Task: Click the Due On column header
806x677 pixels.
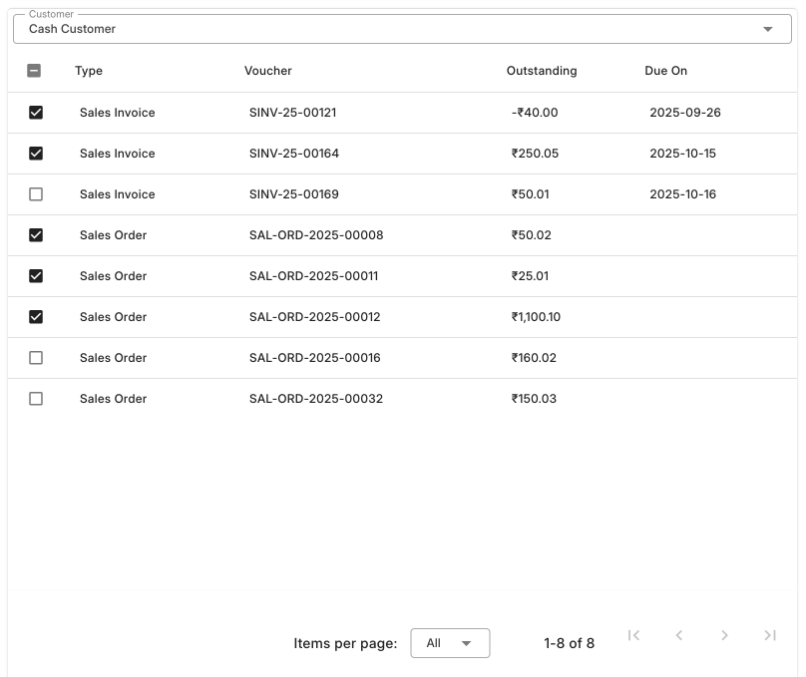Action: pos(665,71)
